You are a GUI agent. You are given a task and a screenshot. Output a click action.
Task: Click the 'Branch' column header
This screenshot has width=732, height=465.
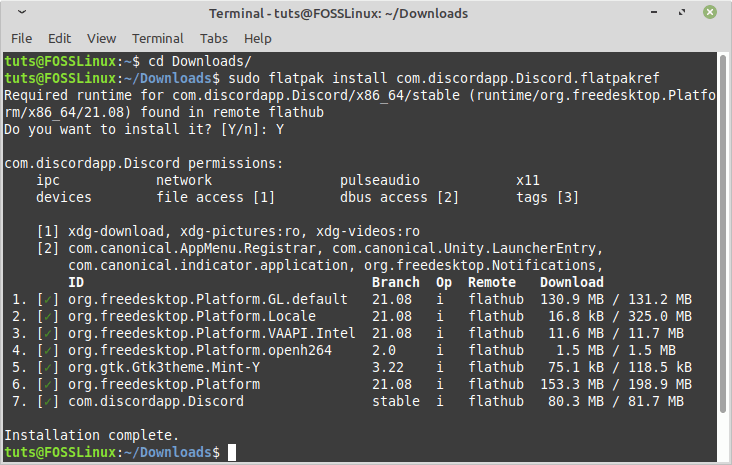pos(396,282)
